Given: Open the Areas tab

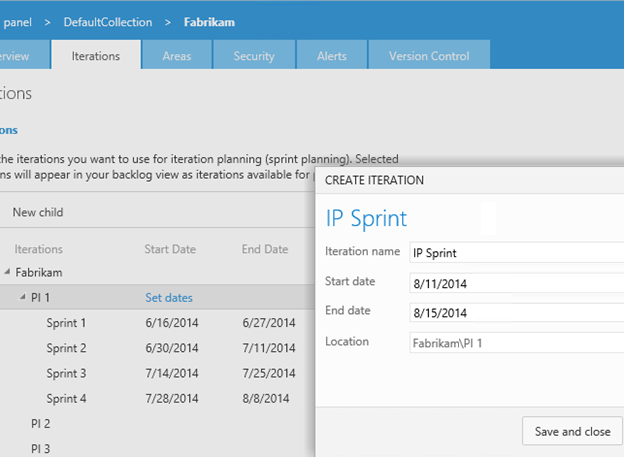Looking at the screenshot, I should click(177, 56).
